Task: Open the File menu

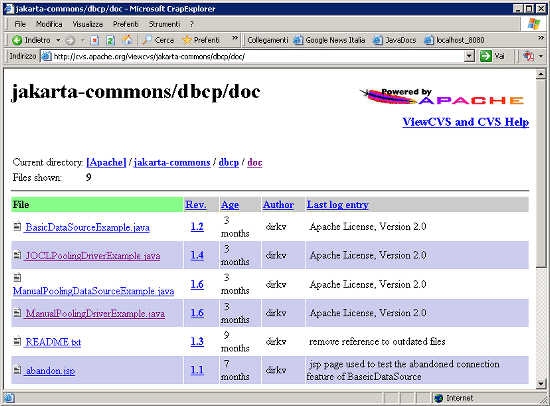Action: click(20, 24)
